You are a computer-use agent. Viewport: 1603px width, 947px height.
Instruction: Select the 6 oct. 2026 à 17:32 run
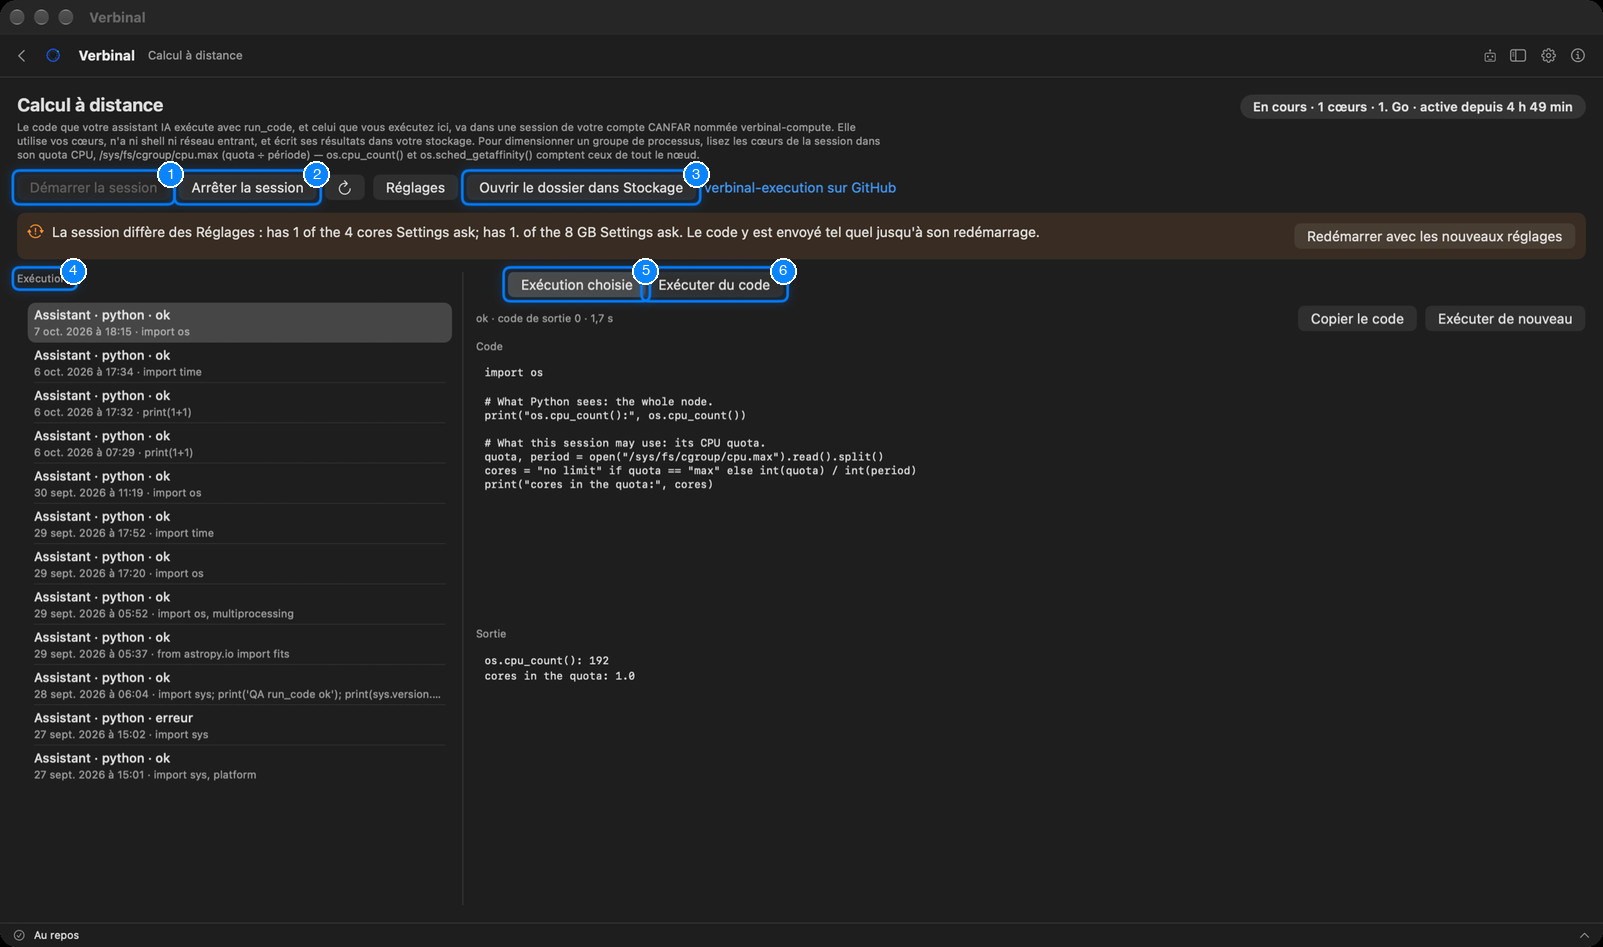(240, 403)
